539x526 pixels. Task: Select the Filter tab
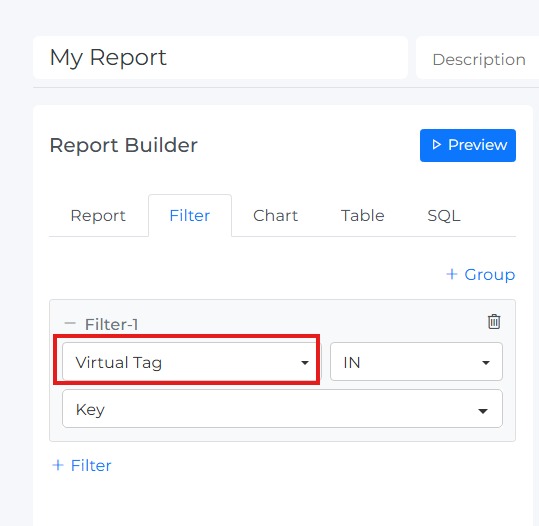pos(190,216)
